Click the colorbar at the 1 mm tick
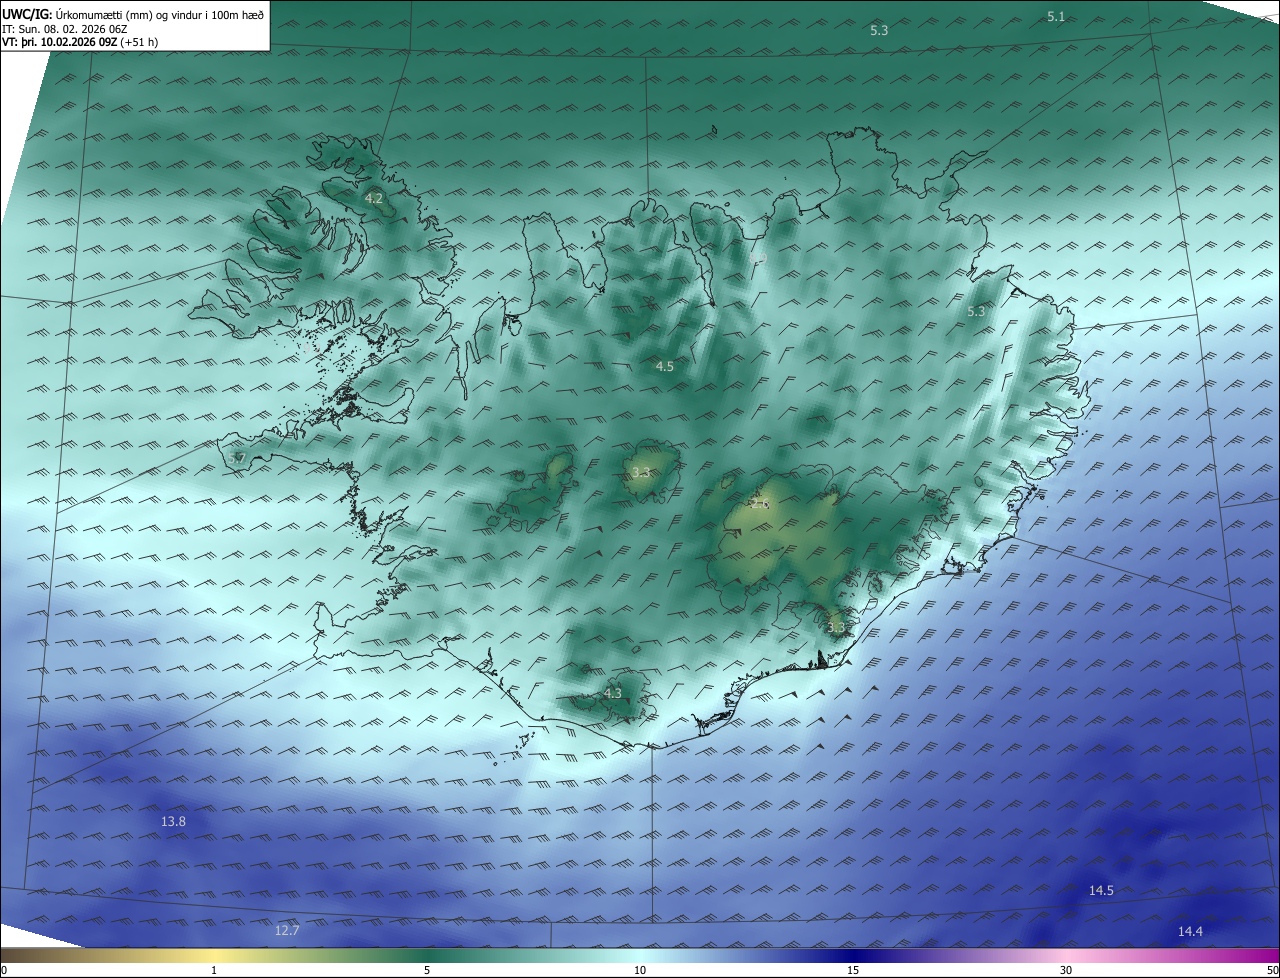Viewport: 1280px width, 978px height. click(214, 970)
